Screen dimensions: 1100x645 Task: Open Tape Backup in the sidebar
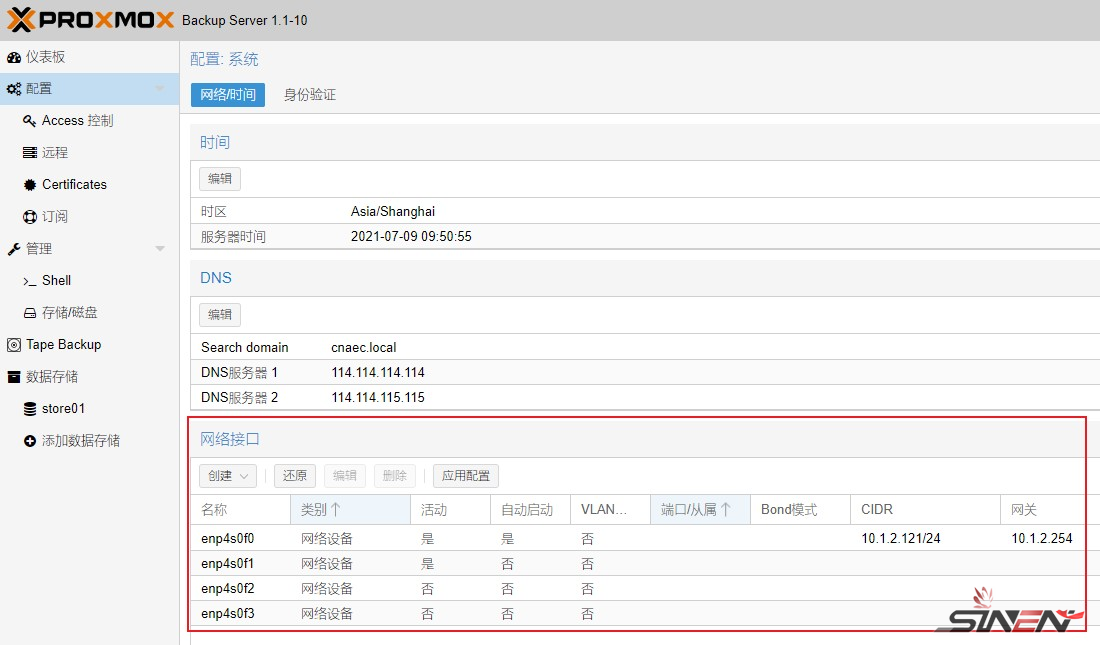pyautogui.click(x=90, y=345)
